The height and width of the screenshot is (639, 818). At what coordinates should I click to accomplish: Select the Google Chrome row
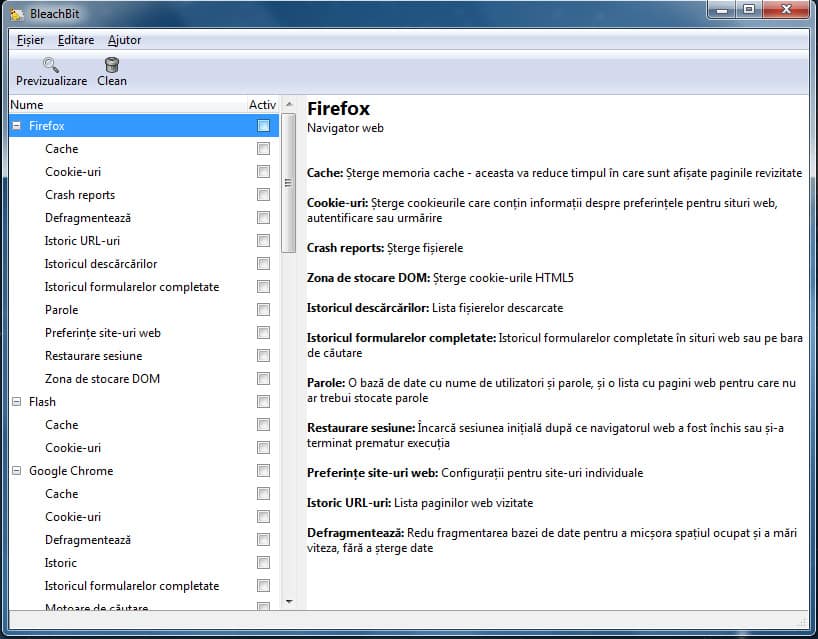click(144, 471)
